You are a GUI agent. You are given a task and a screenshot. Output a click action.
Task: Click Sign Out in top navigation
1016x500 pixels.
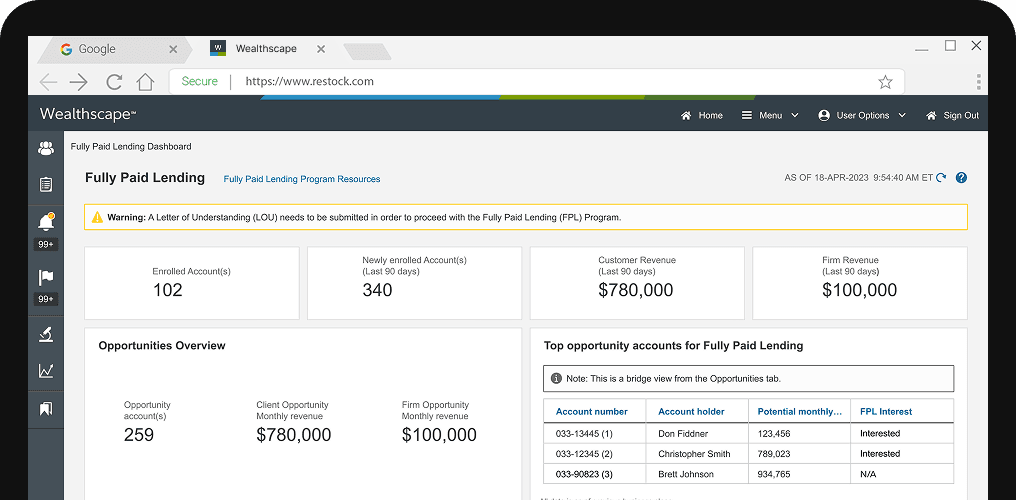coord(952,115)
